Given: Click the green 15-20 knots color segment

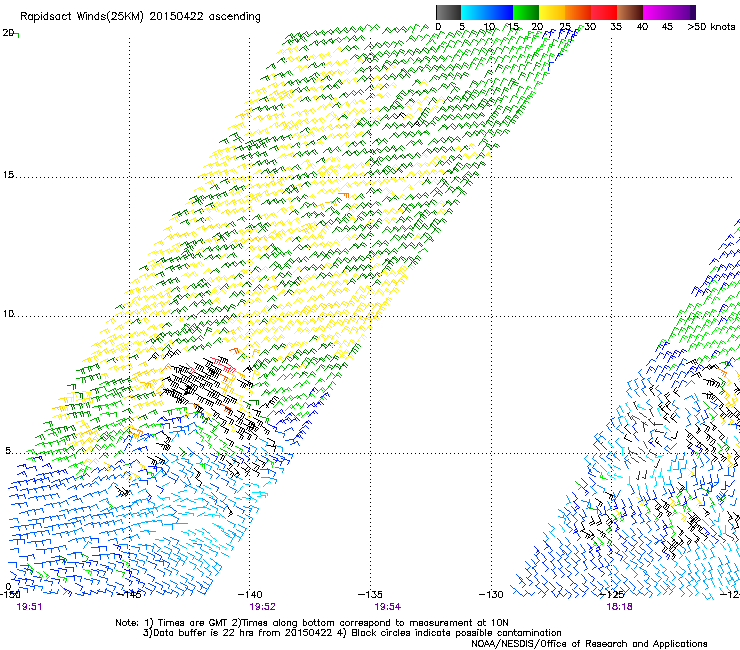Looking at the screenshot, I should (526, 12).
